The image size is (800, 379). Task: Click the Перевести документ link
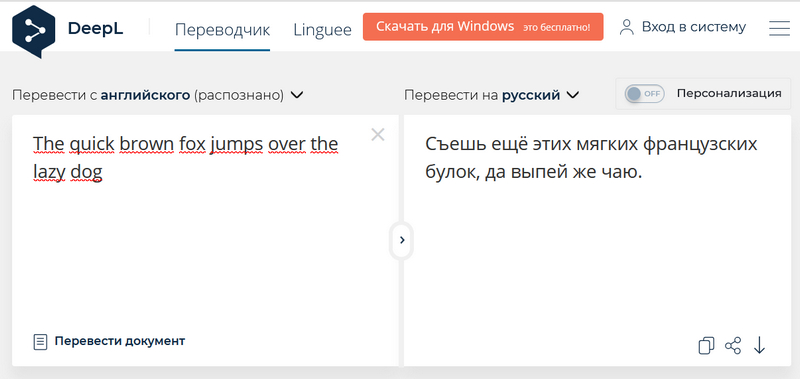pyautogui.click(x=119, y=341)
